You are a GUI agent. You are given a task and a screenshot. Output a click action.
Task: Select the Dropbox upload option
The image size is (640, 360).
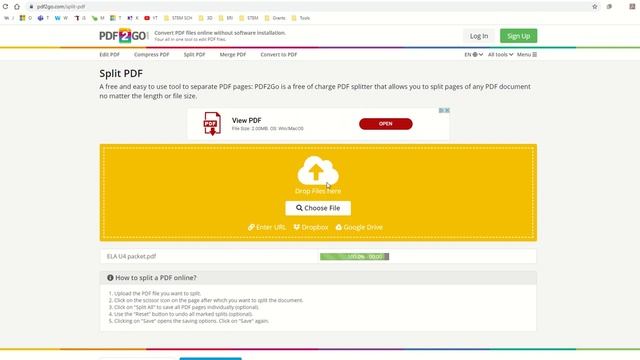coord(311,227)
